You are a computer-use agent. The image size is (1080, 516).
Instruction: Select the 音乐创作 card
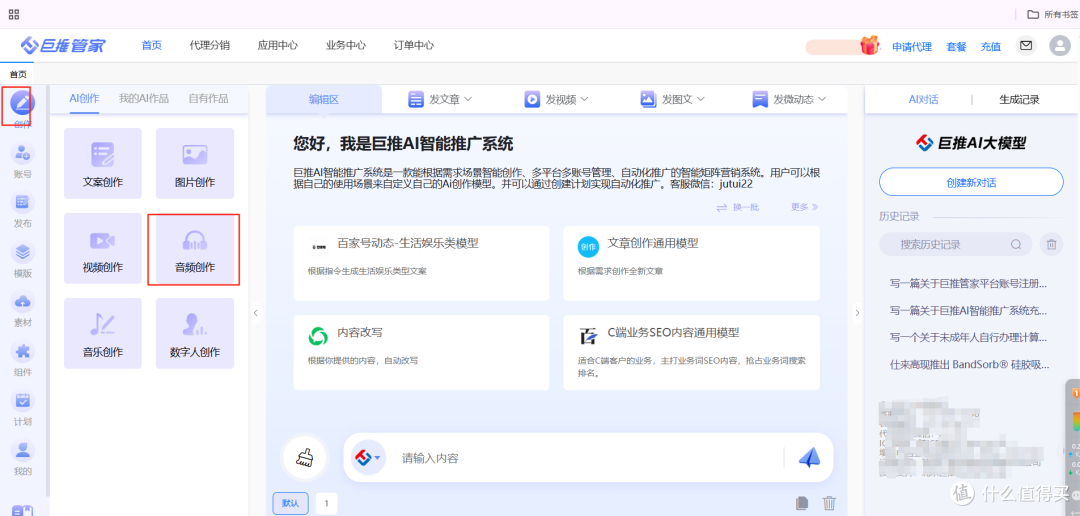pyautogui.click(x=103, y=333)
